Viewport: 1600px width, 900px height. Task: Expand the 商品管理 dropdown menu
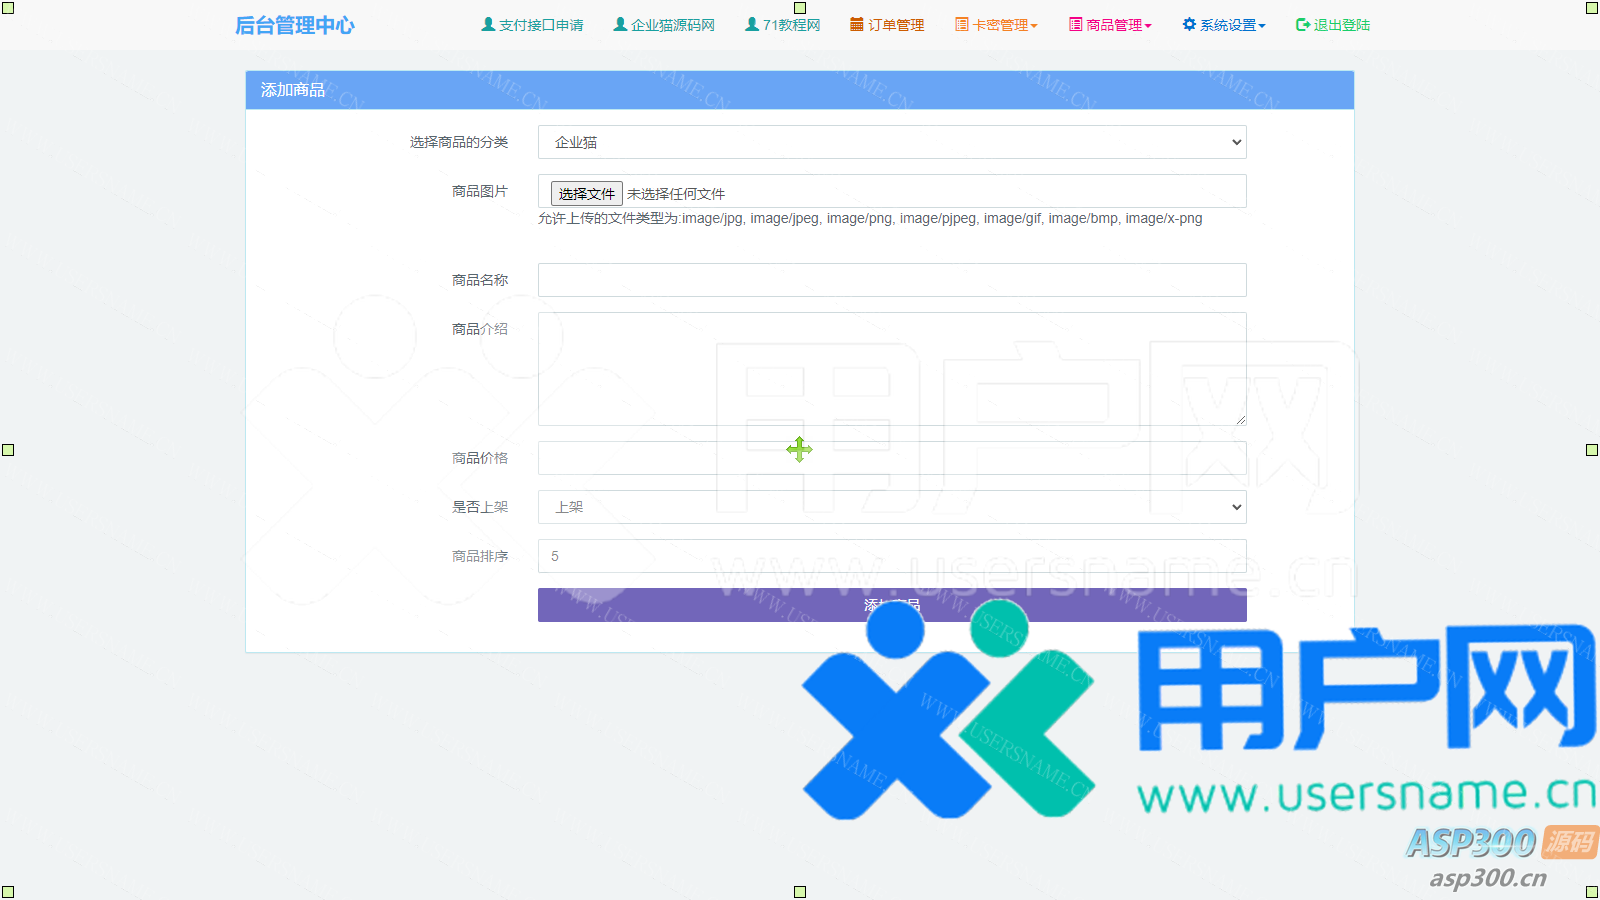1119,25
